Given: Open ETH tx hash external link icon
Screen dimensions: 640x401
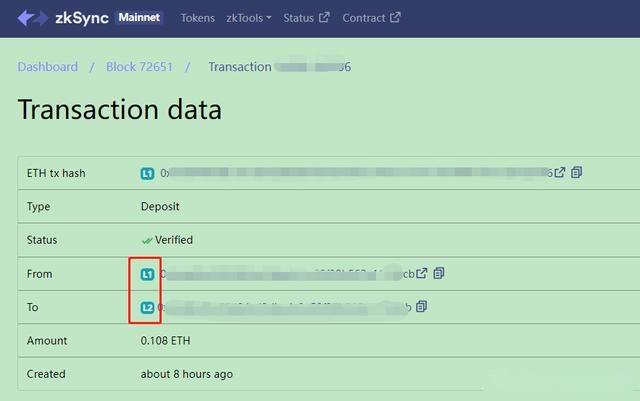Looking at the screenshot, I should pos(560,173).
